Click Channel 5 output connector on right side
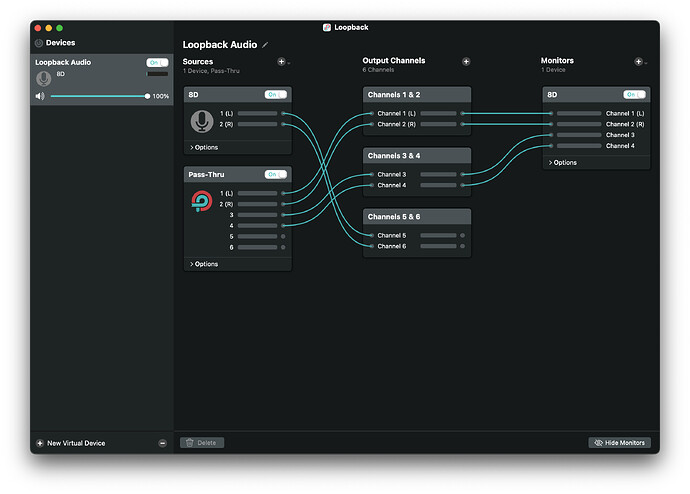Viewport: 690px width, 494px height. (462, 235)
